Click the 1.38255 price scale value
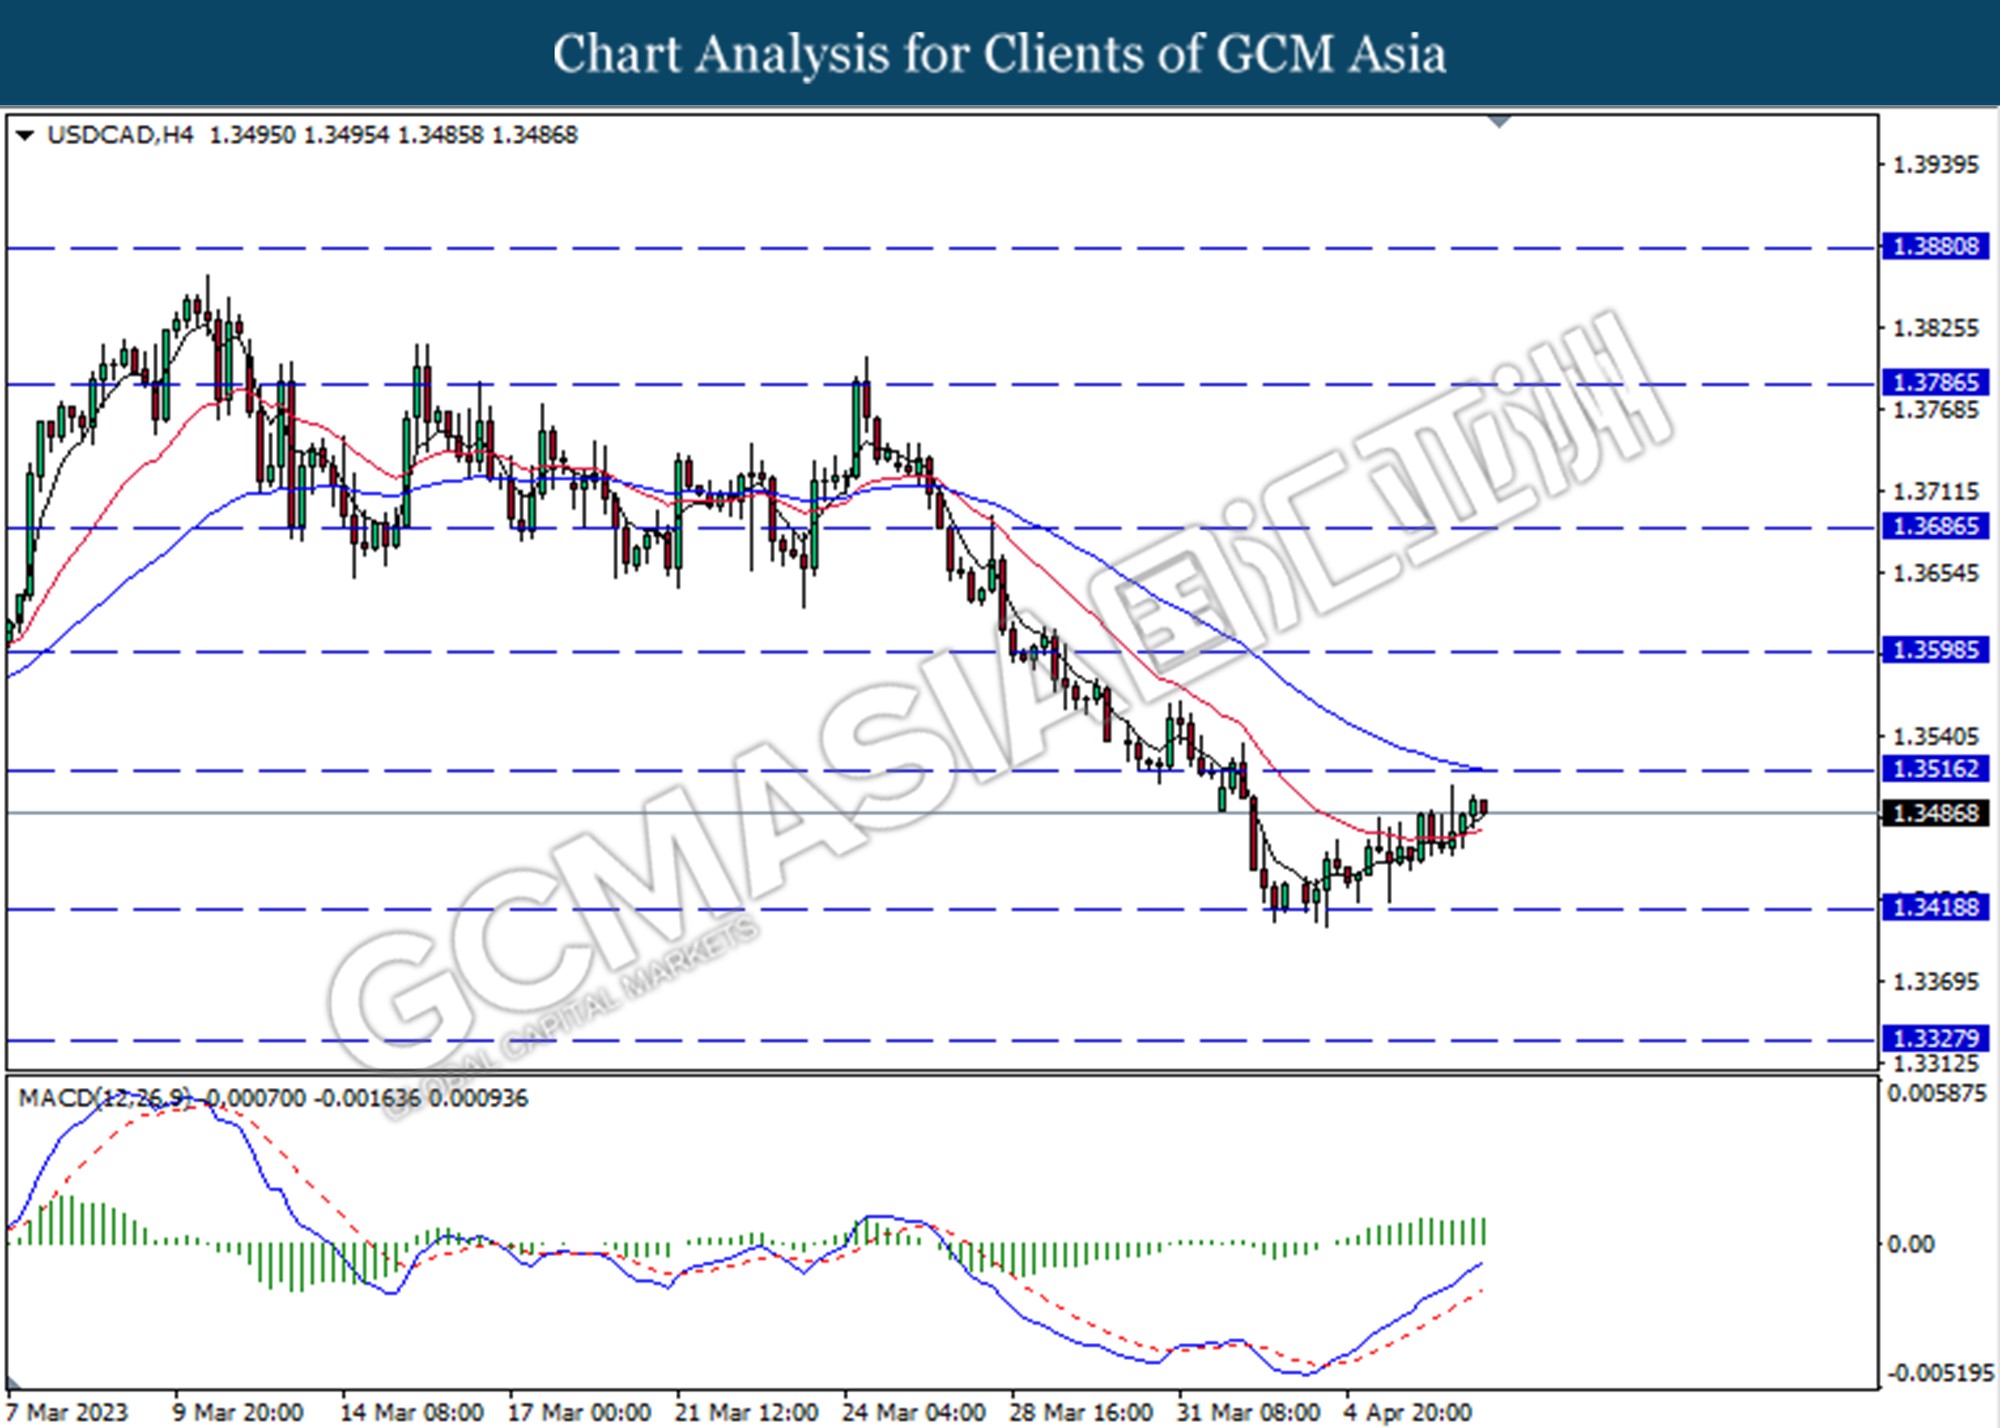The image size is (2000, 1428). click(x=1936, y=329)
